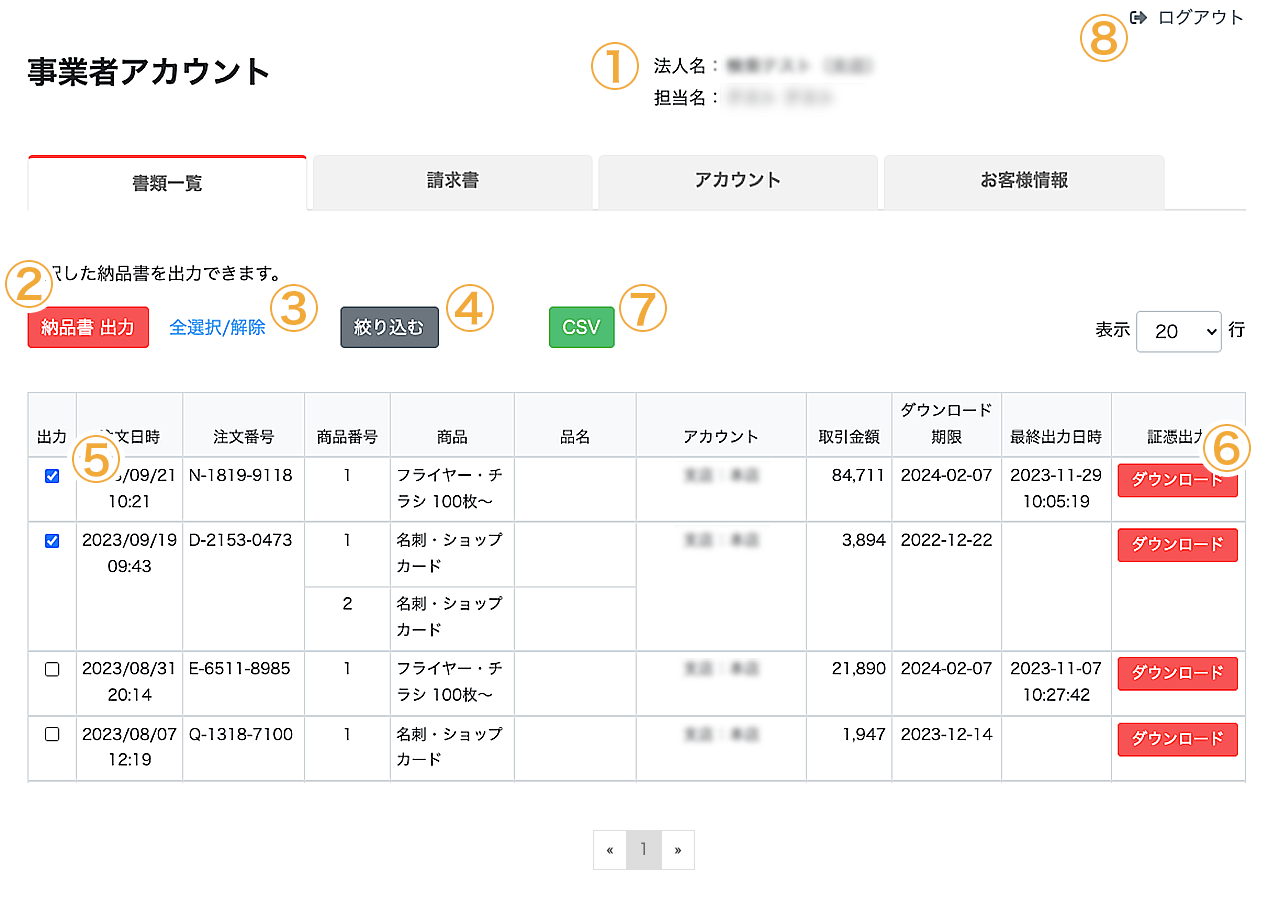Open the アカウント tab
Image resolution: width=1280 pixels, height=920 pixels.
click(737, 181)
